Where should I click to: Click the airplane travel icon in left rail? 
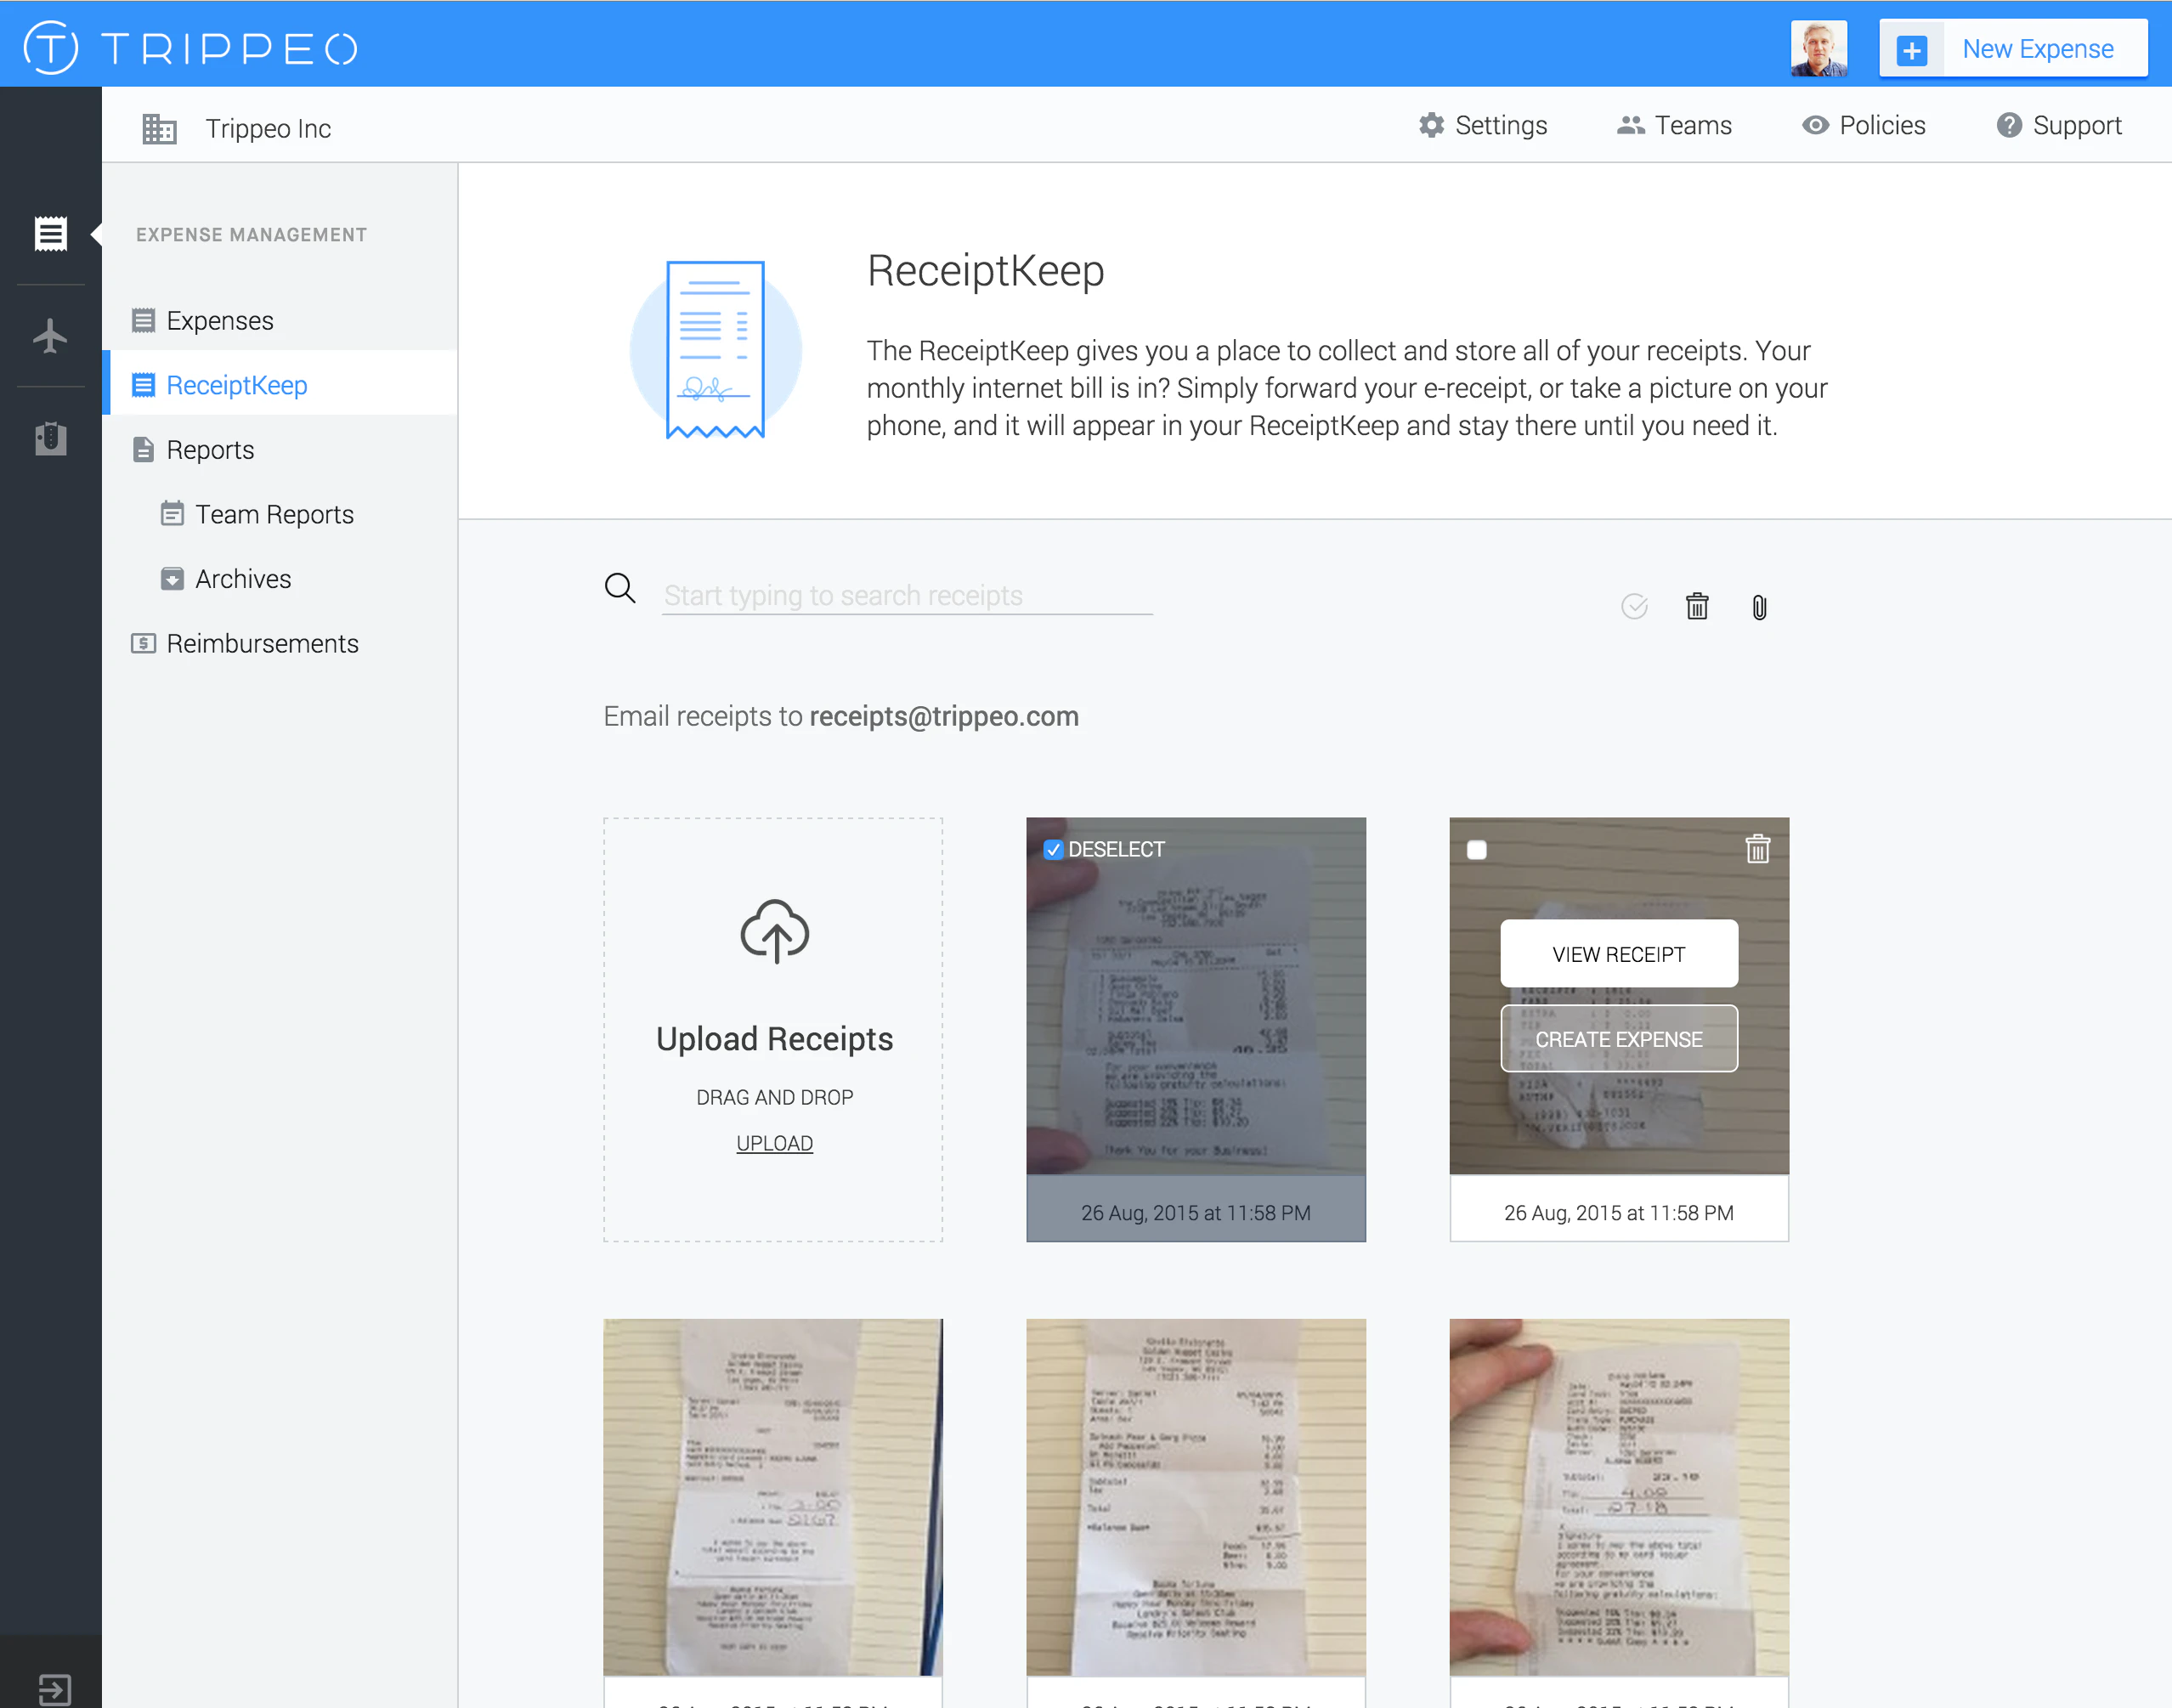click(x=50, y=336)
